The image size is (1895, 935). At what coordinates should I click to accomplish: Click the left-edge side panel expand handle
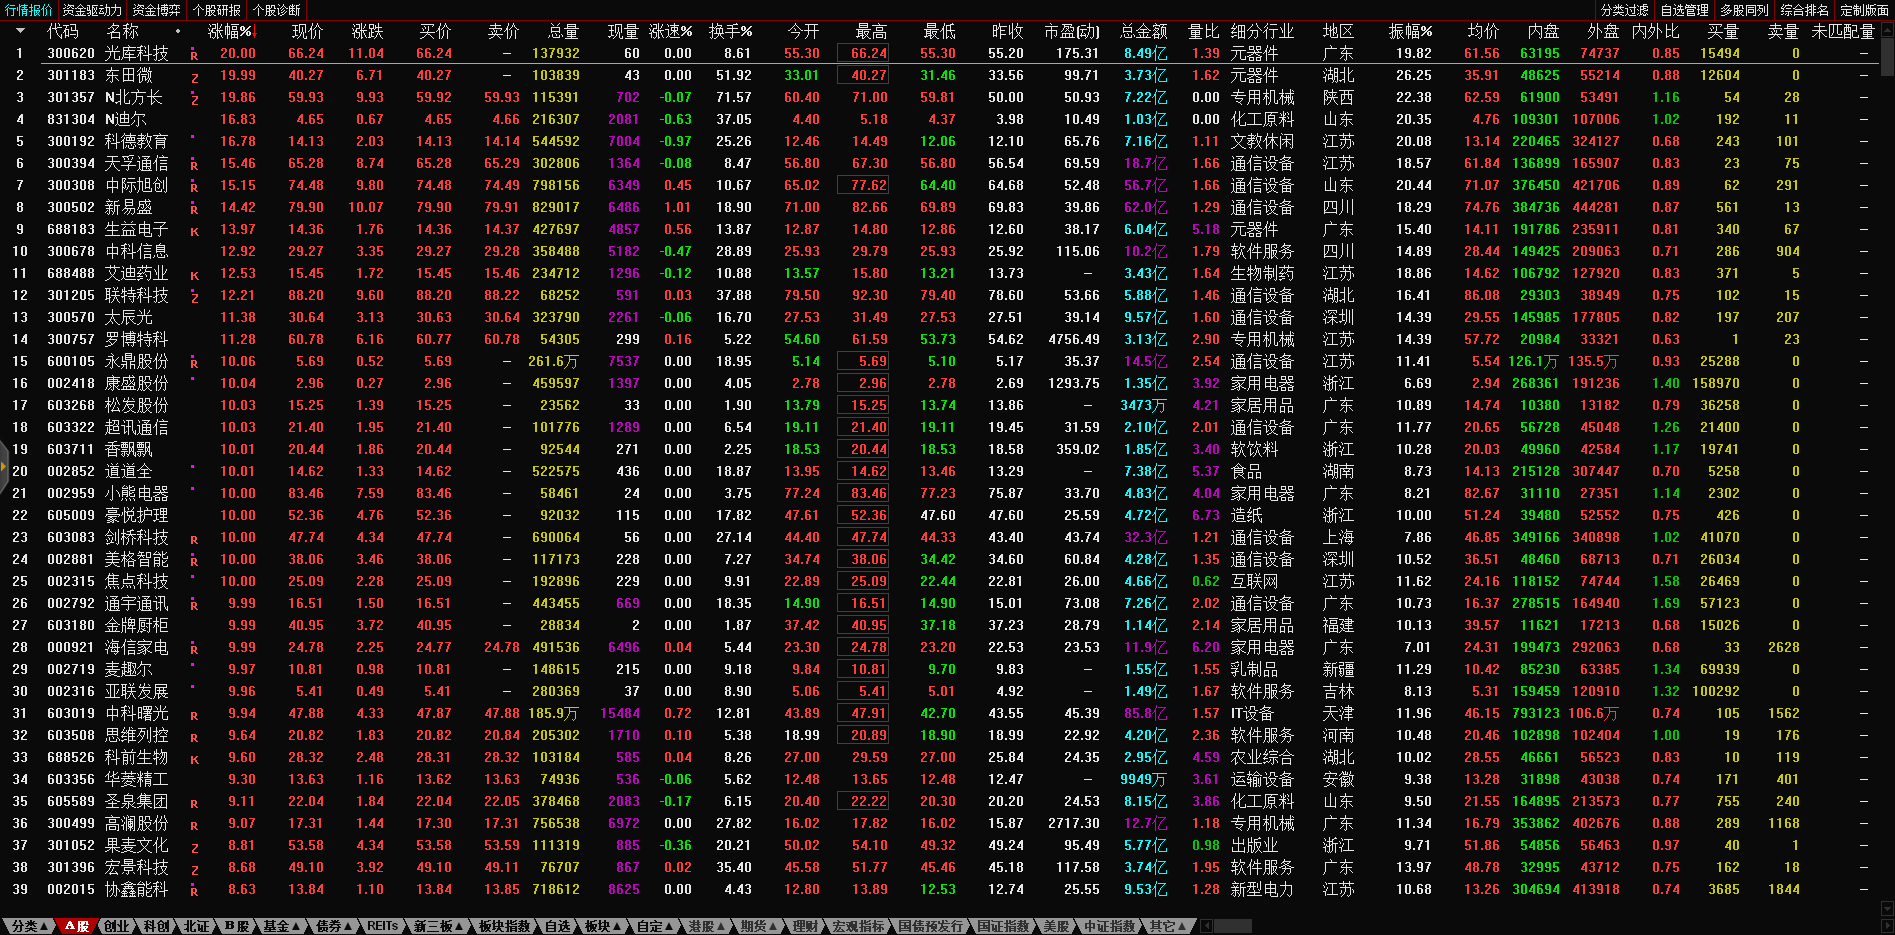coord(4,465)
